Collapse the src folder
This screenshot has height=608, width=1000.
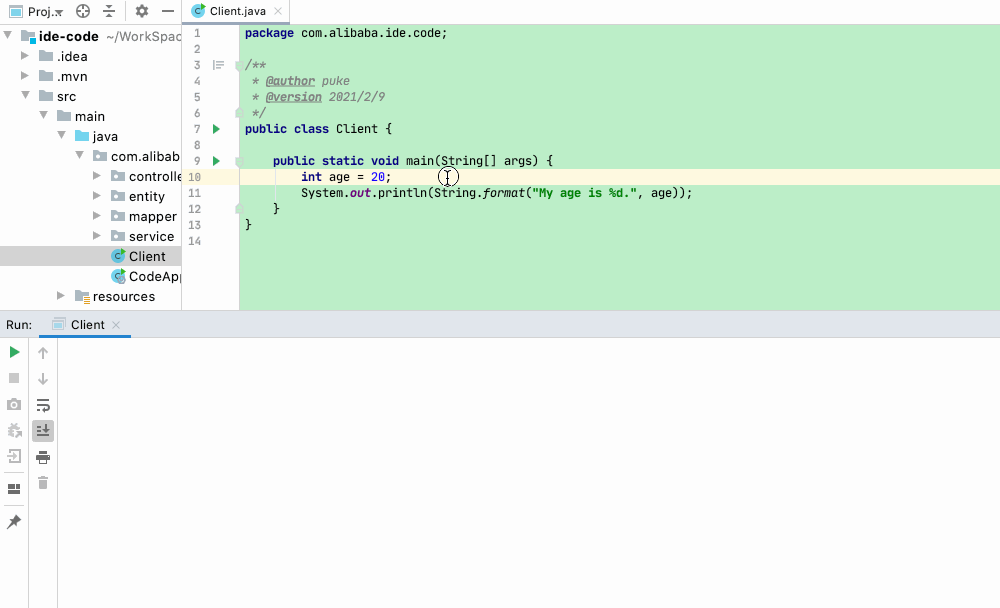point(26,96)
